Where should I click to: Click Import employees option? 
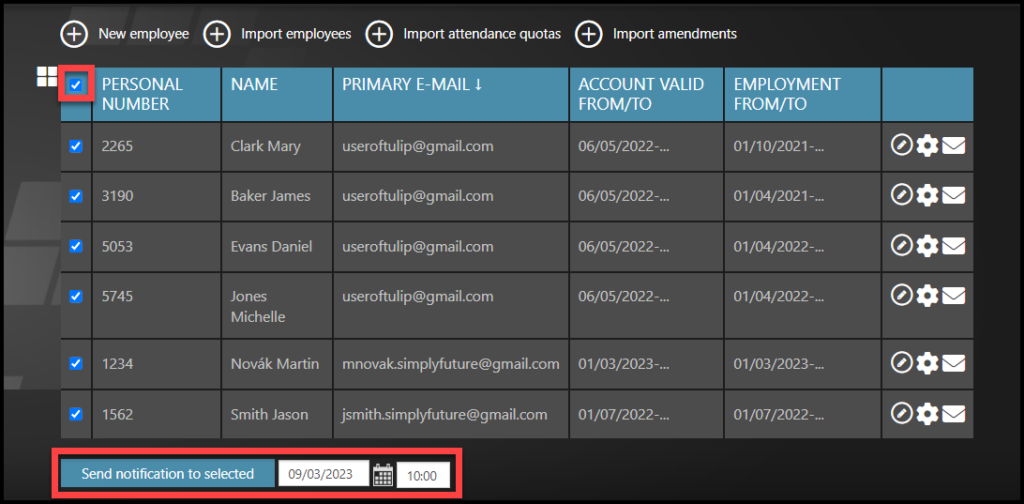point(278,34)
